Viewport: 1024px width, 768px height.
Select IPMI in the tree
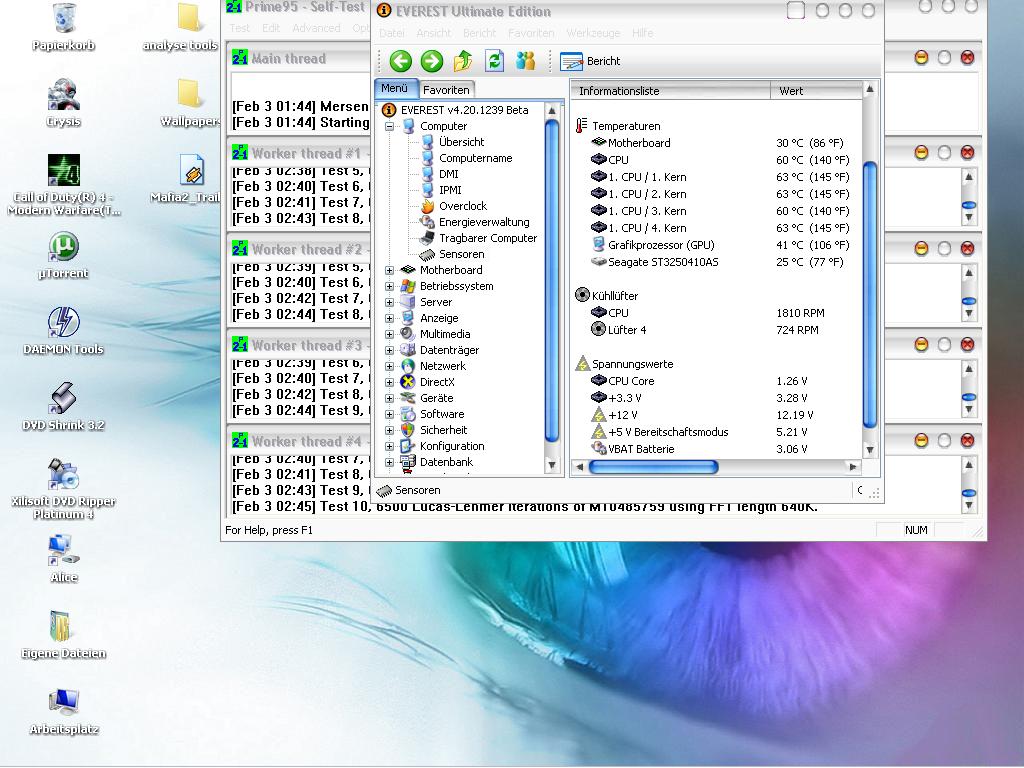(450, 190)
